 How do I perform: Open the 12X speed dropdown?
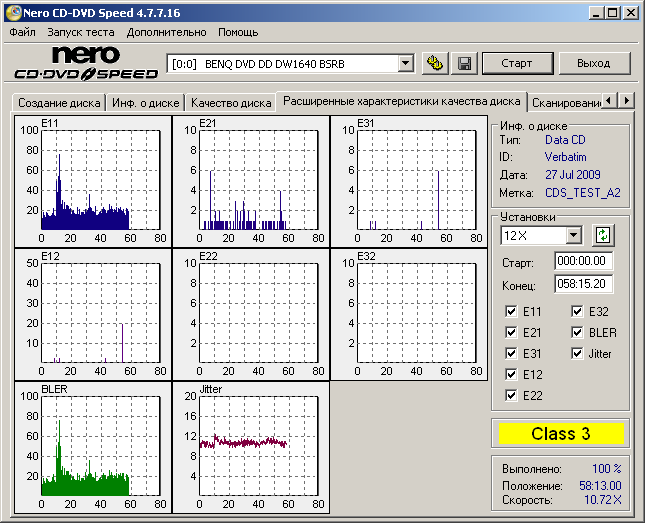tap(573, 235)
